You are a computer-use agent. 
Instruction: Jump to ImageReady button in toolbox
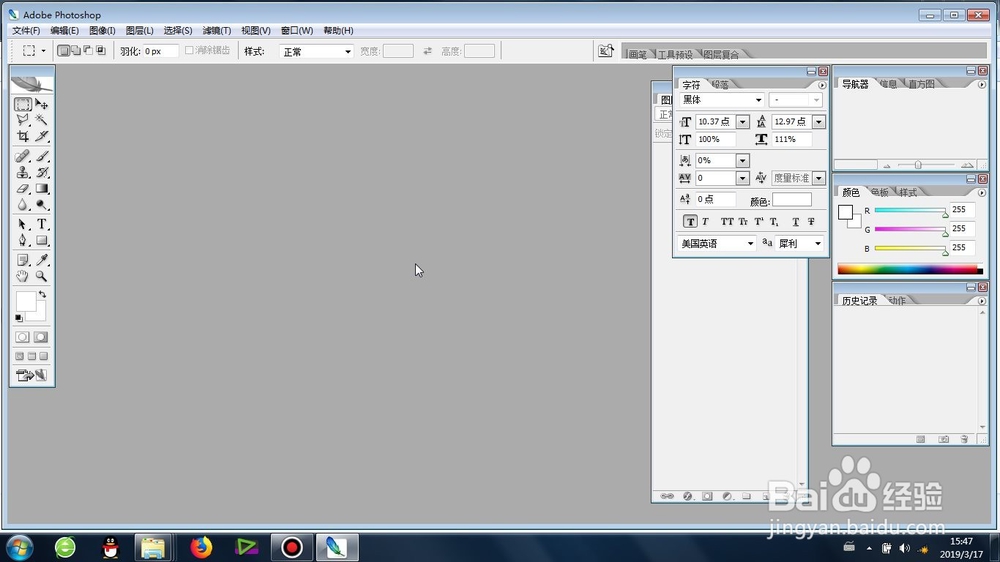[31, 375]
